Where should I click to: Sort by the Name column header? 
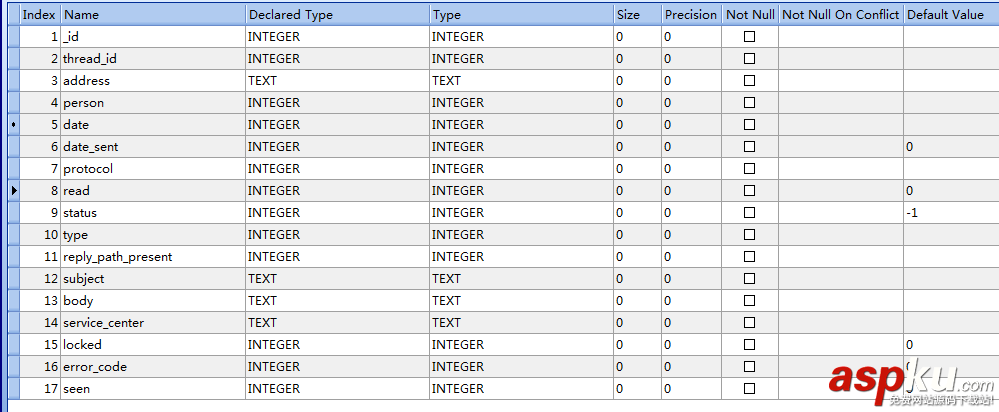pos(152,15)
